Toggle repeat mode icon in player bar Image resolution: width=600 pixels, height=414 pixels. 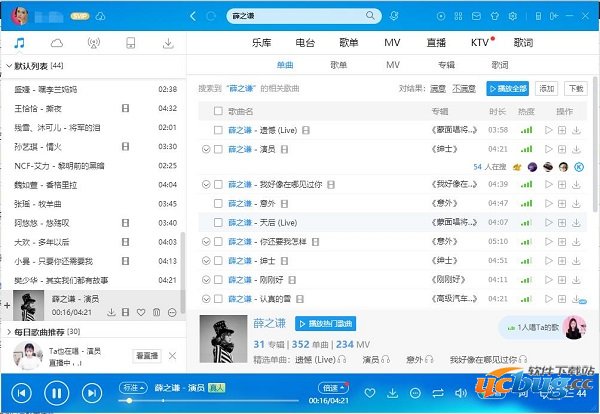point(438,393)
